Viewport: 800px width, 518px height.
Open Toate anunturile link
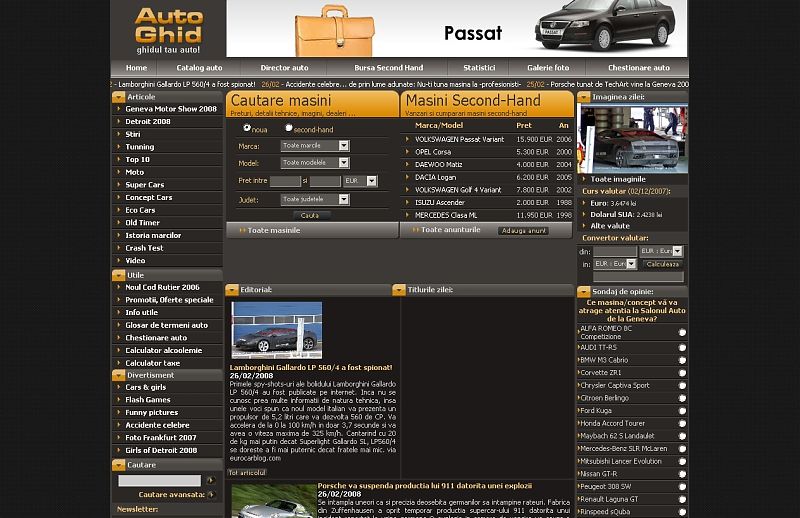coord(451,230)
